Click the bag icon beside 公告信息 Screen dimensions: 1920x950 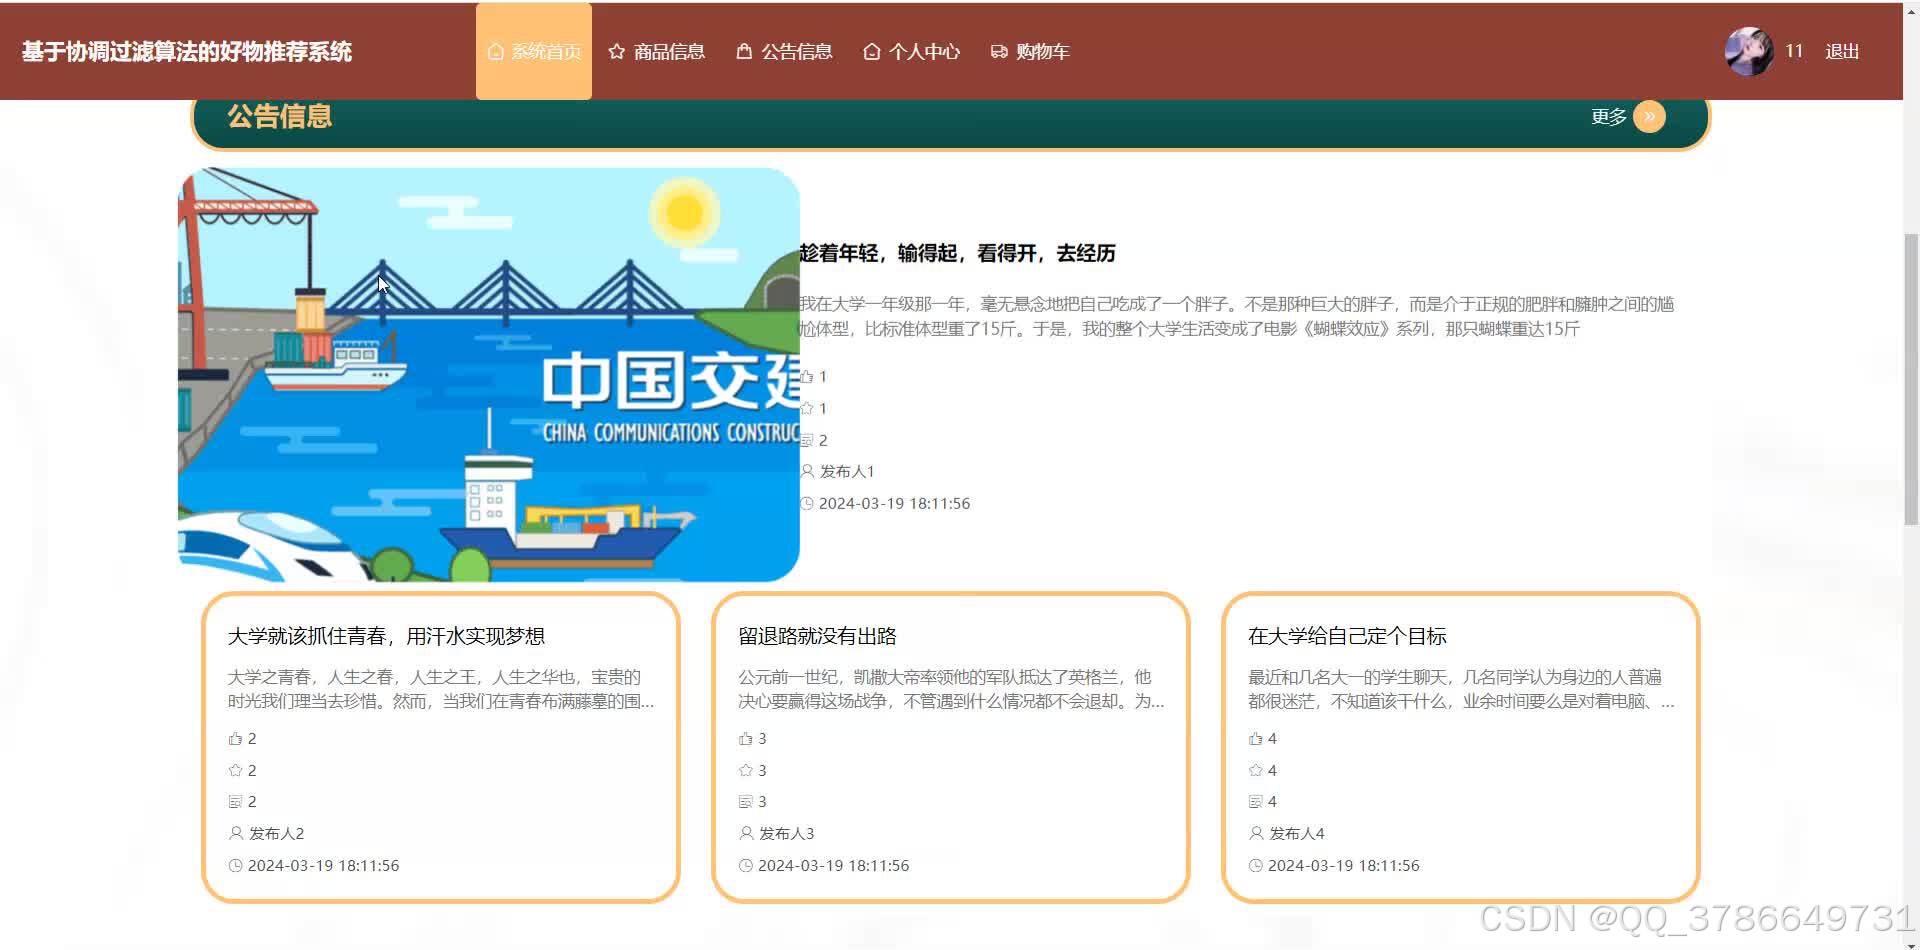pos(744,50)
